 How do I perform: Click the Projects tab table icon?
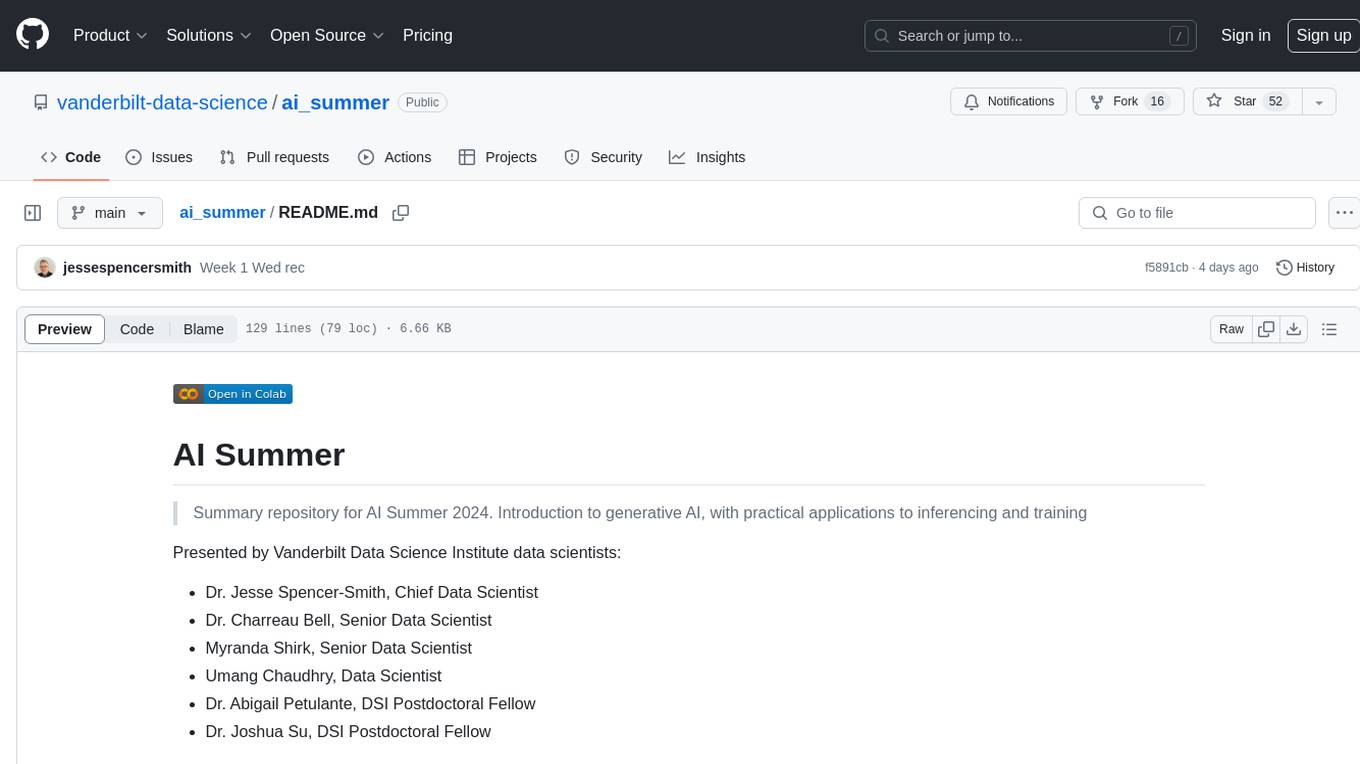tap(466, 157)
